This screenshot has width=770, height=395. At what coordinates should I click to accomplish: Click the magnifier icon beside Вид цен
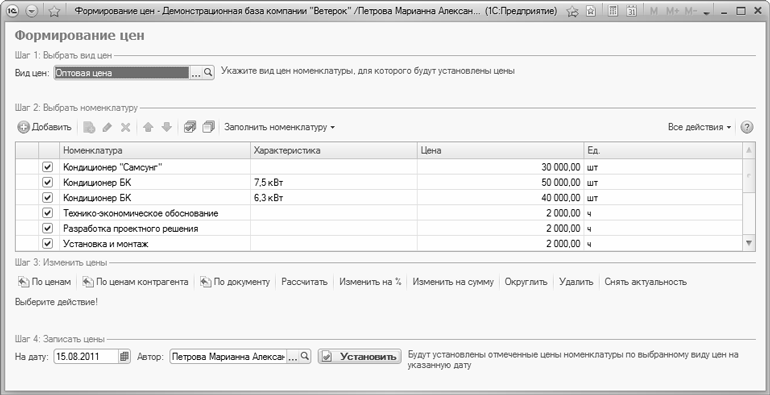[208, 73]
